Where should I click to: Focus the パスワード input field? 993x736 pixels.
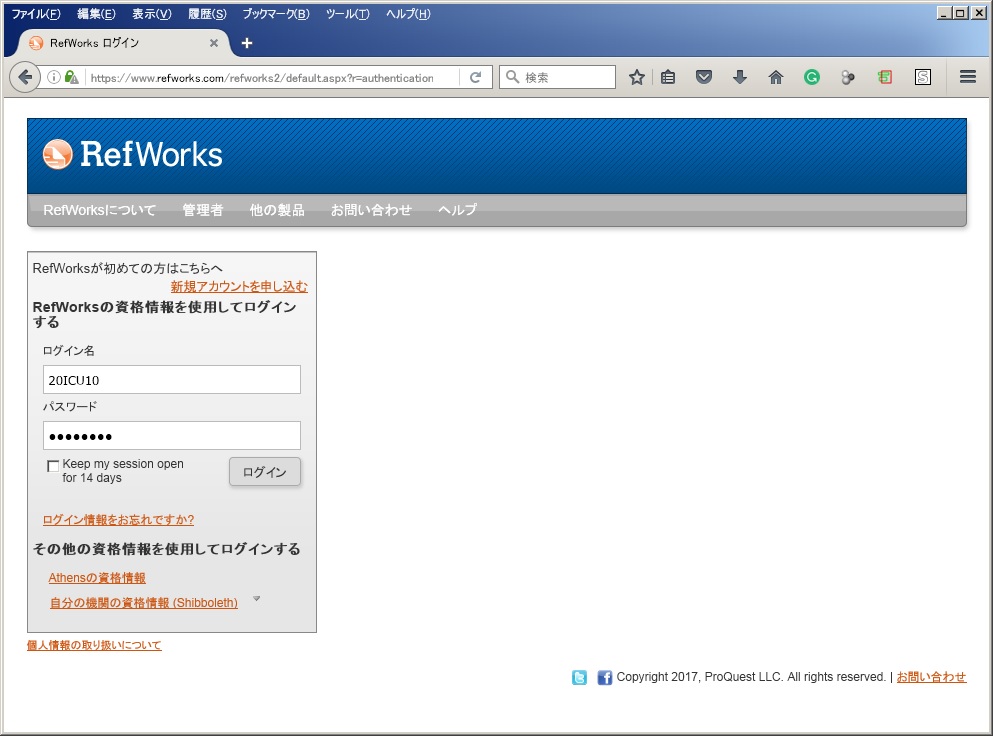(172, 436)
